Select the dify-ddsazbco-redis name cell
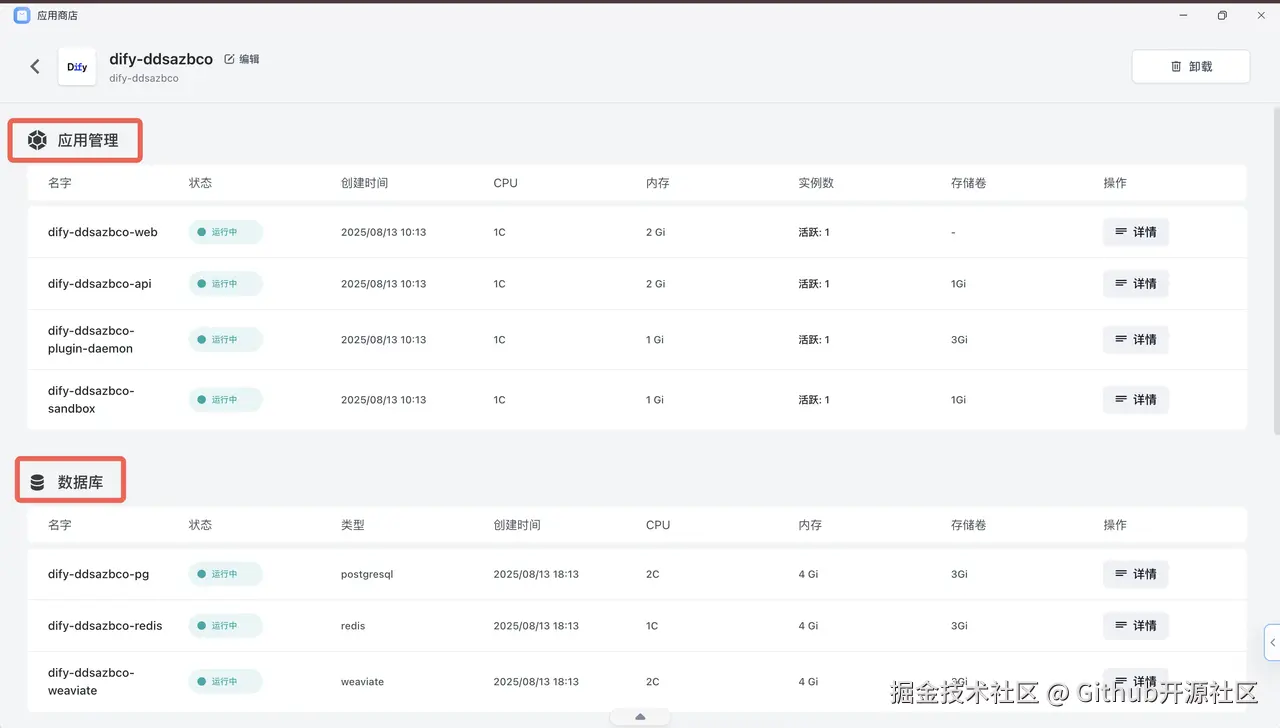Image resolution: width=1280 pixels, height=728 pixels. (x=105, y=626)
